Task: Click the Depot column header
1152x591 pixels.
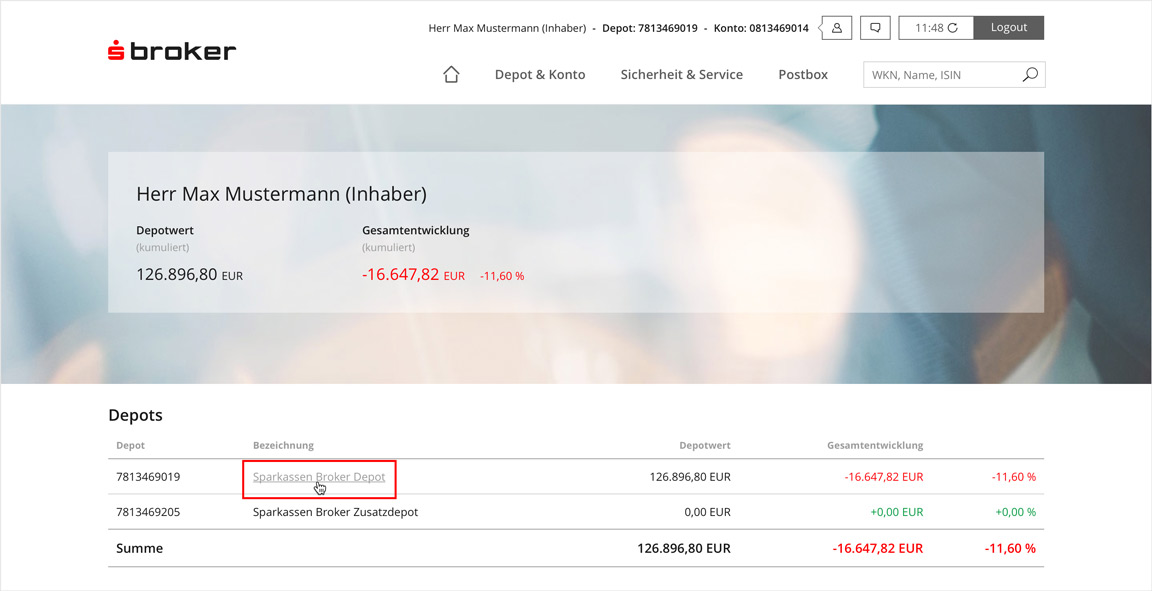Action: click(x=131, y=445)
